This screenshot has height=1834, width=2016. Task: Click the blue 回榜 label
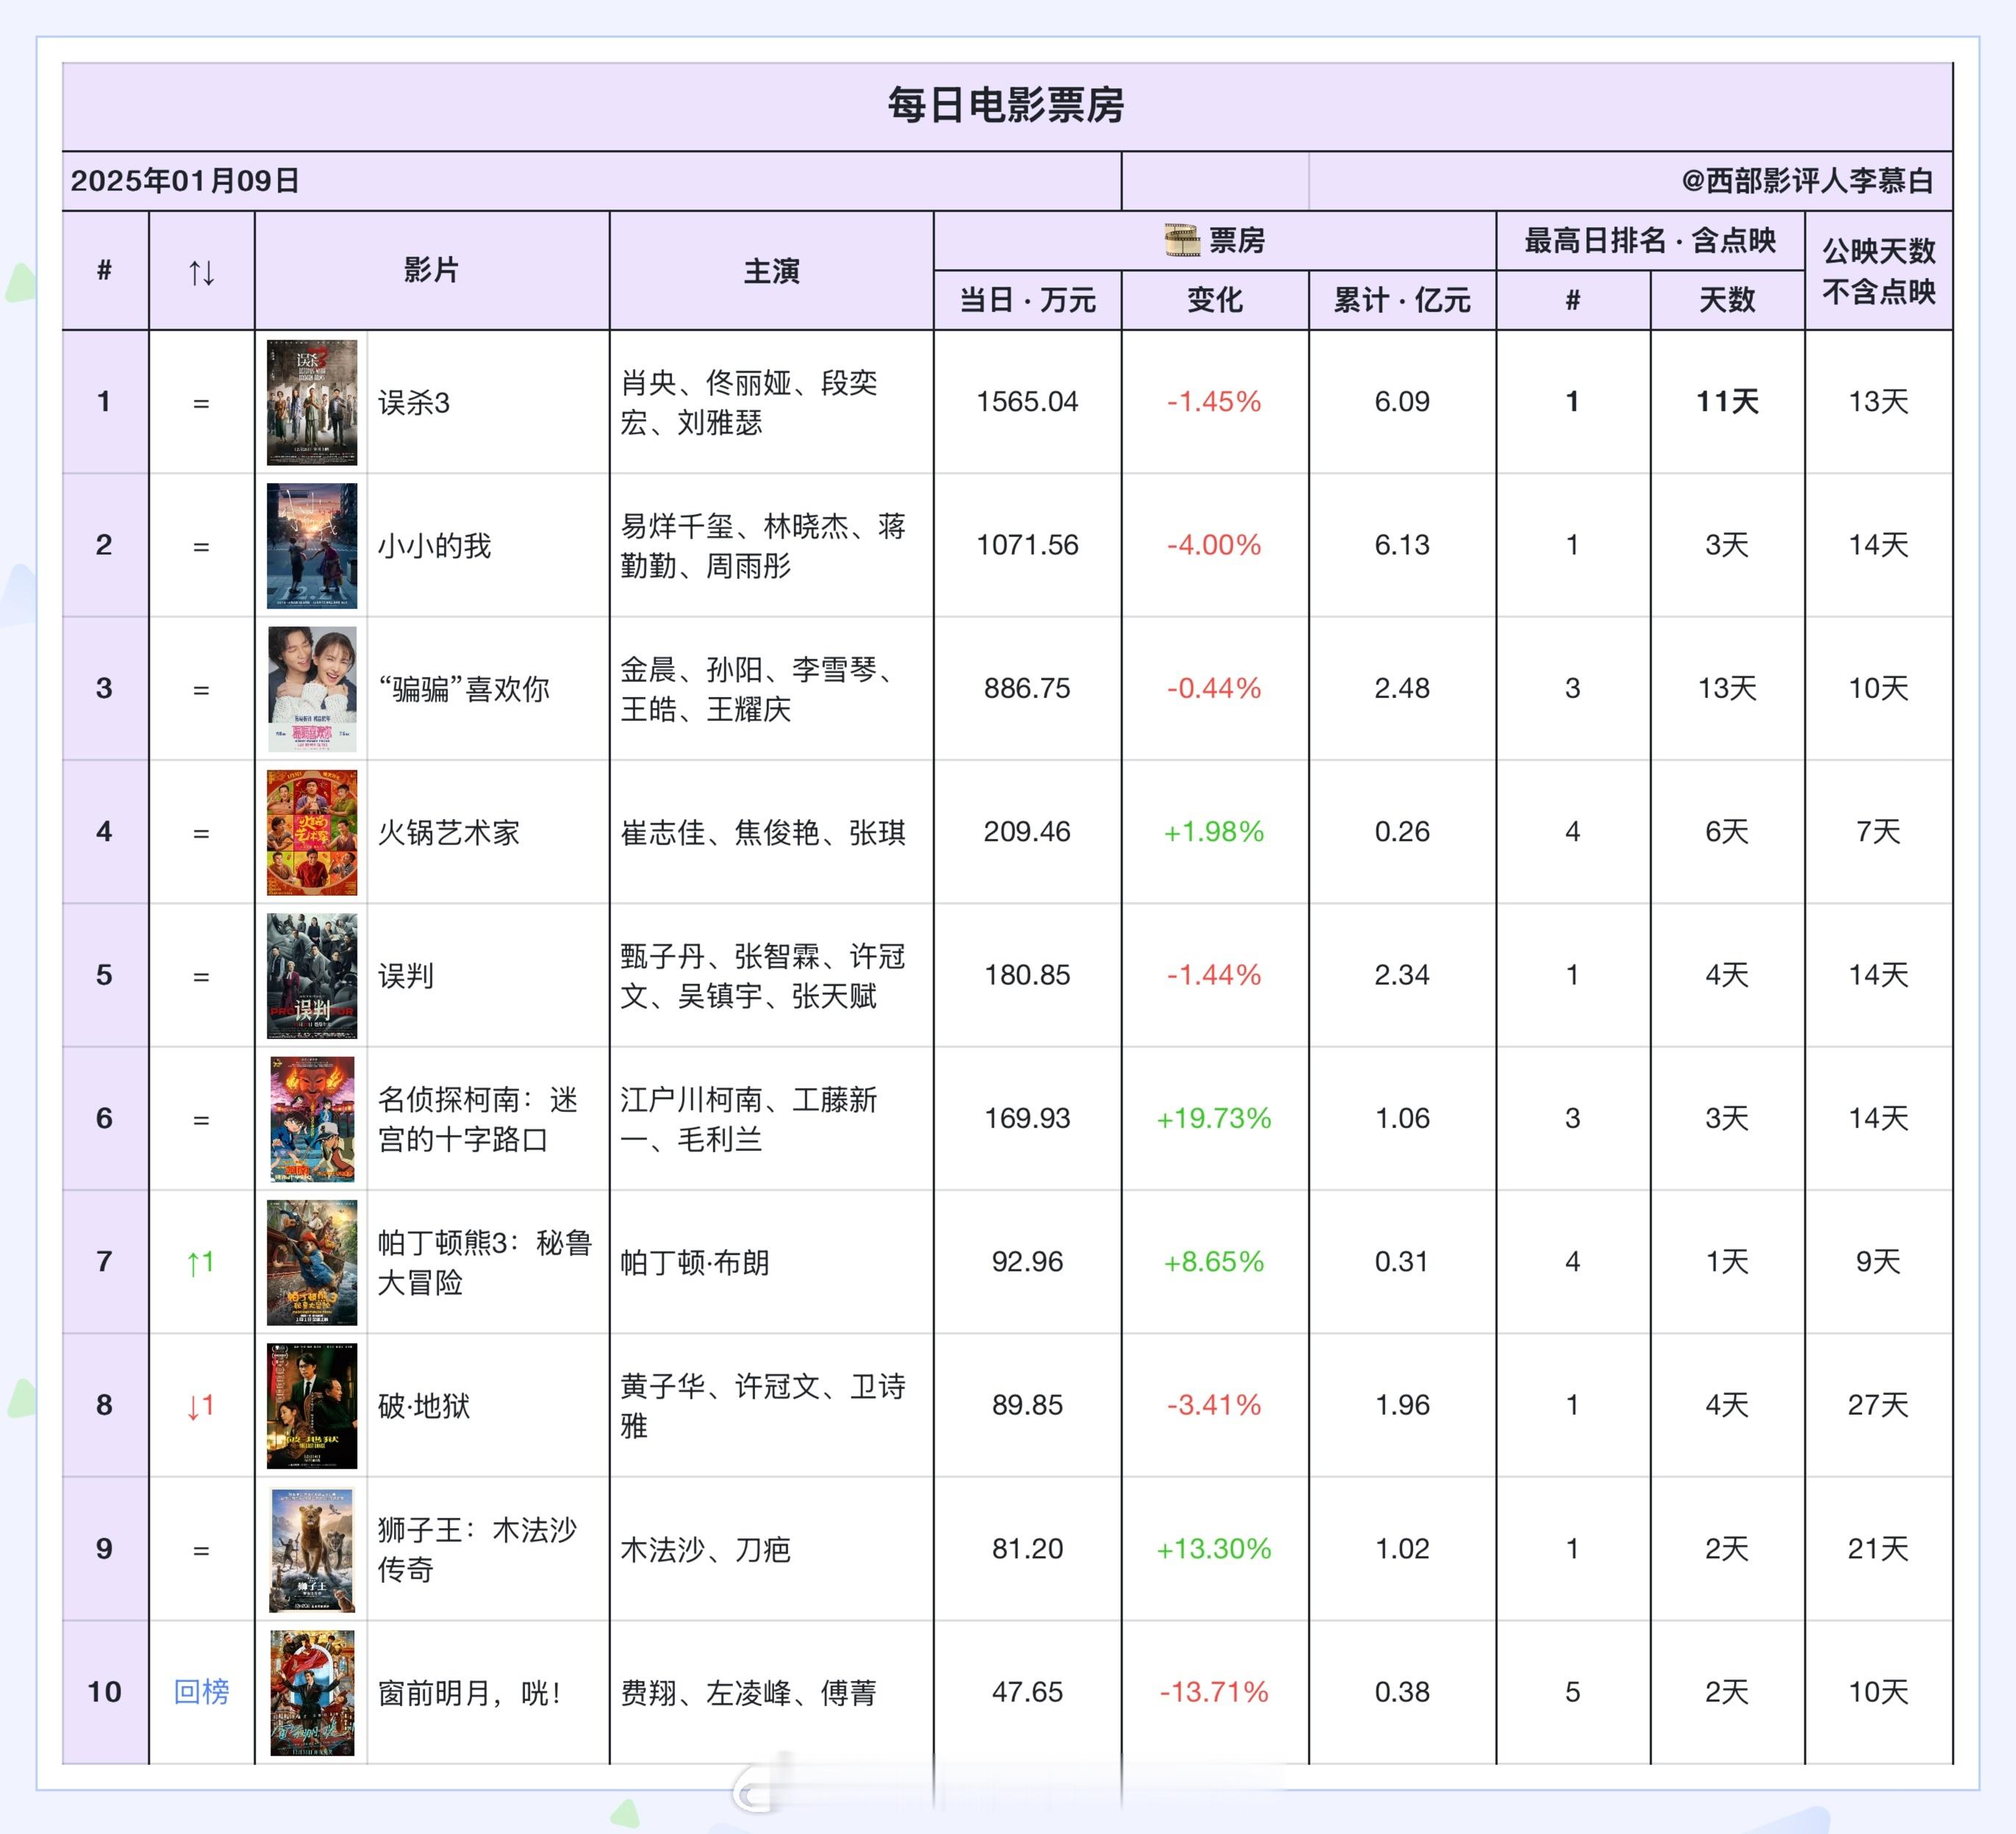(201, 1692)
